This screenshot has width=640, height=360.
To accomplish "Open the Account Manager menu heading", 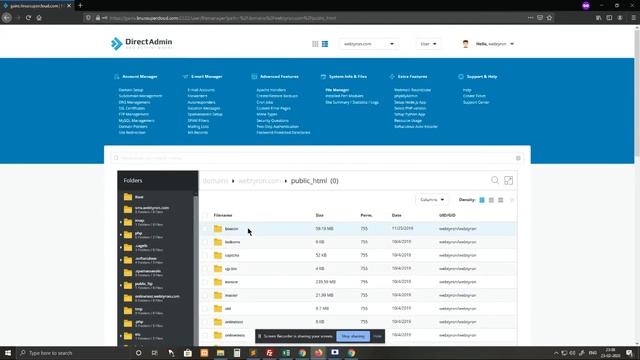I will [x=140, y=76].
